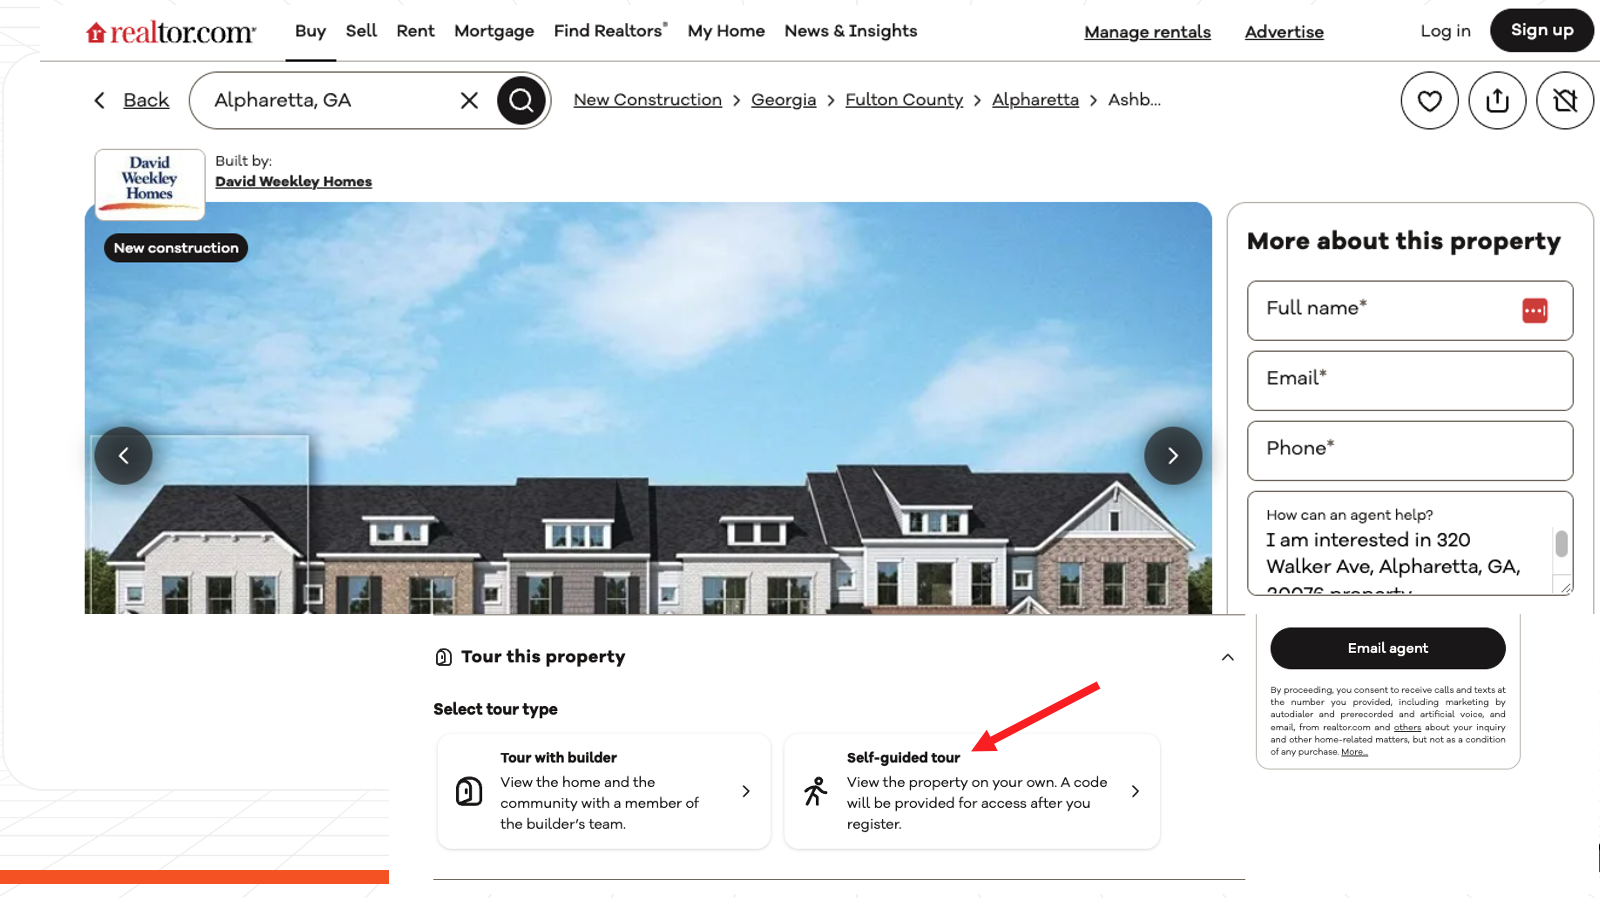Viewport: 1600px width, 898px height.
Task: Click the David Weekley Homes builder logo
Action: click(150, 184)
